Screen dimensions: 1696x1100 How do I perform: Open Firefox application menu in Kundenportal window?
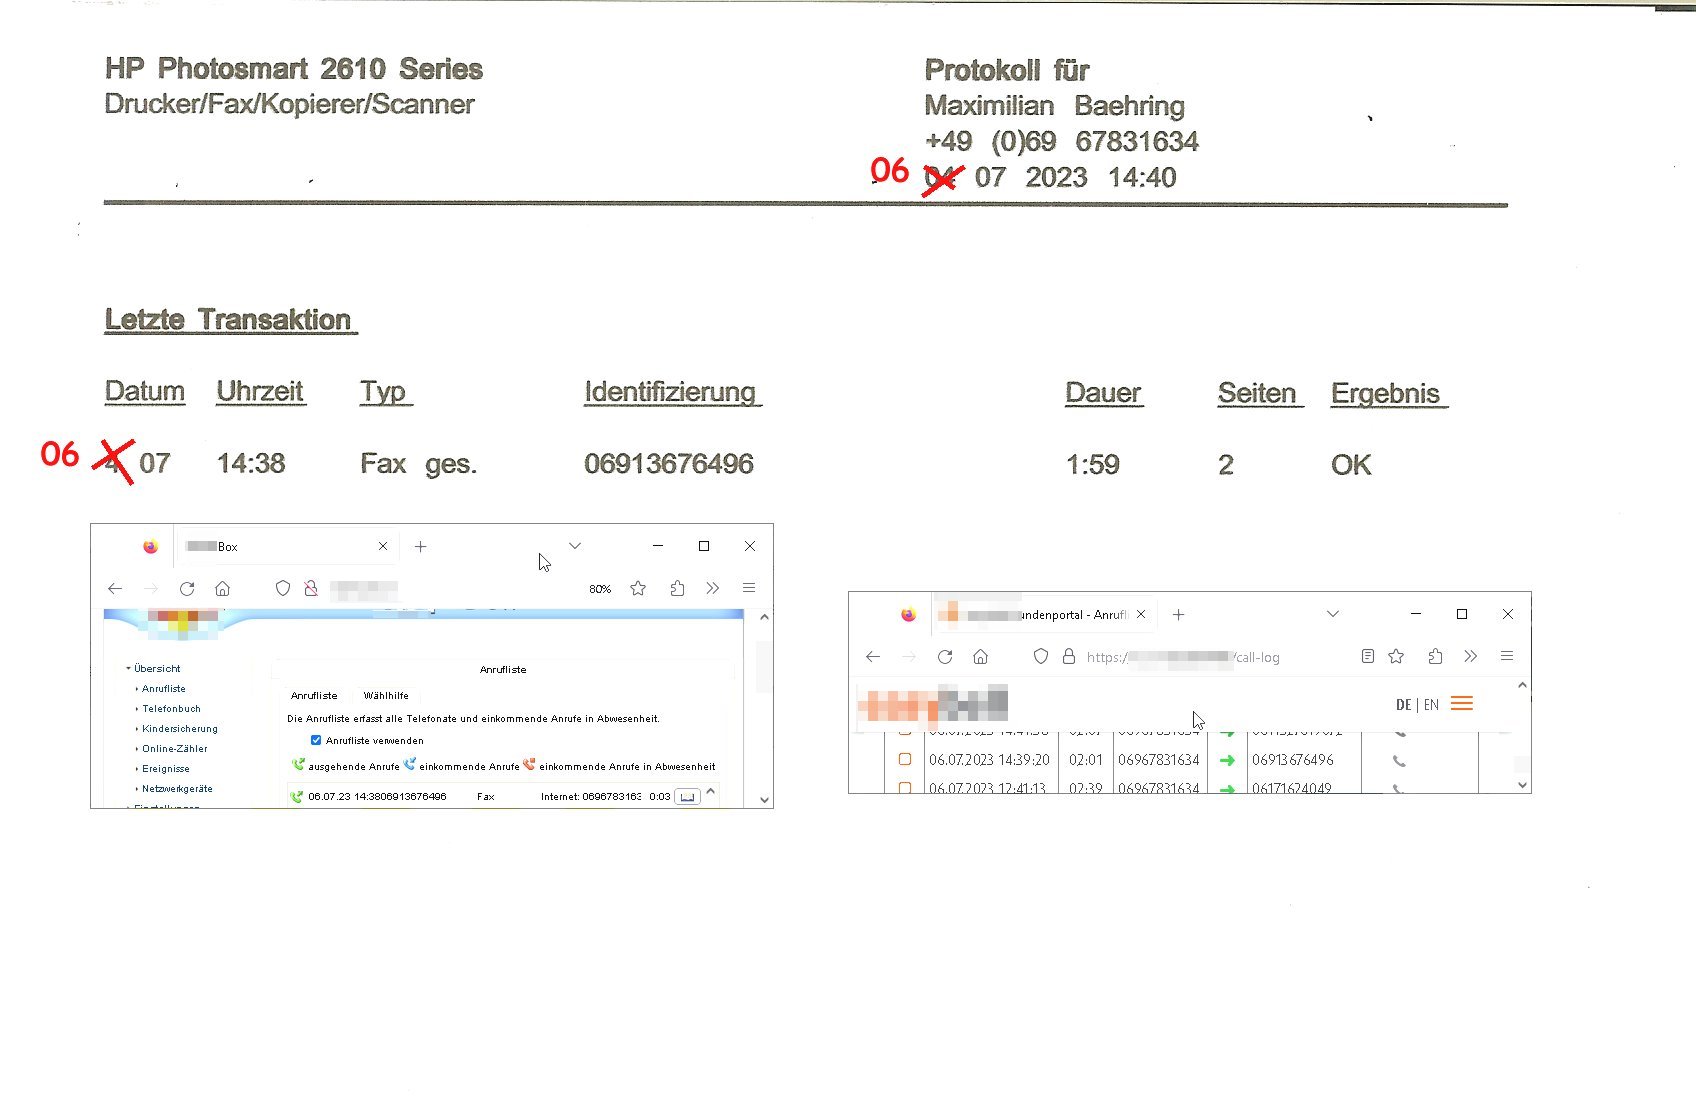pyautogui.click(x=1507, y=656)
